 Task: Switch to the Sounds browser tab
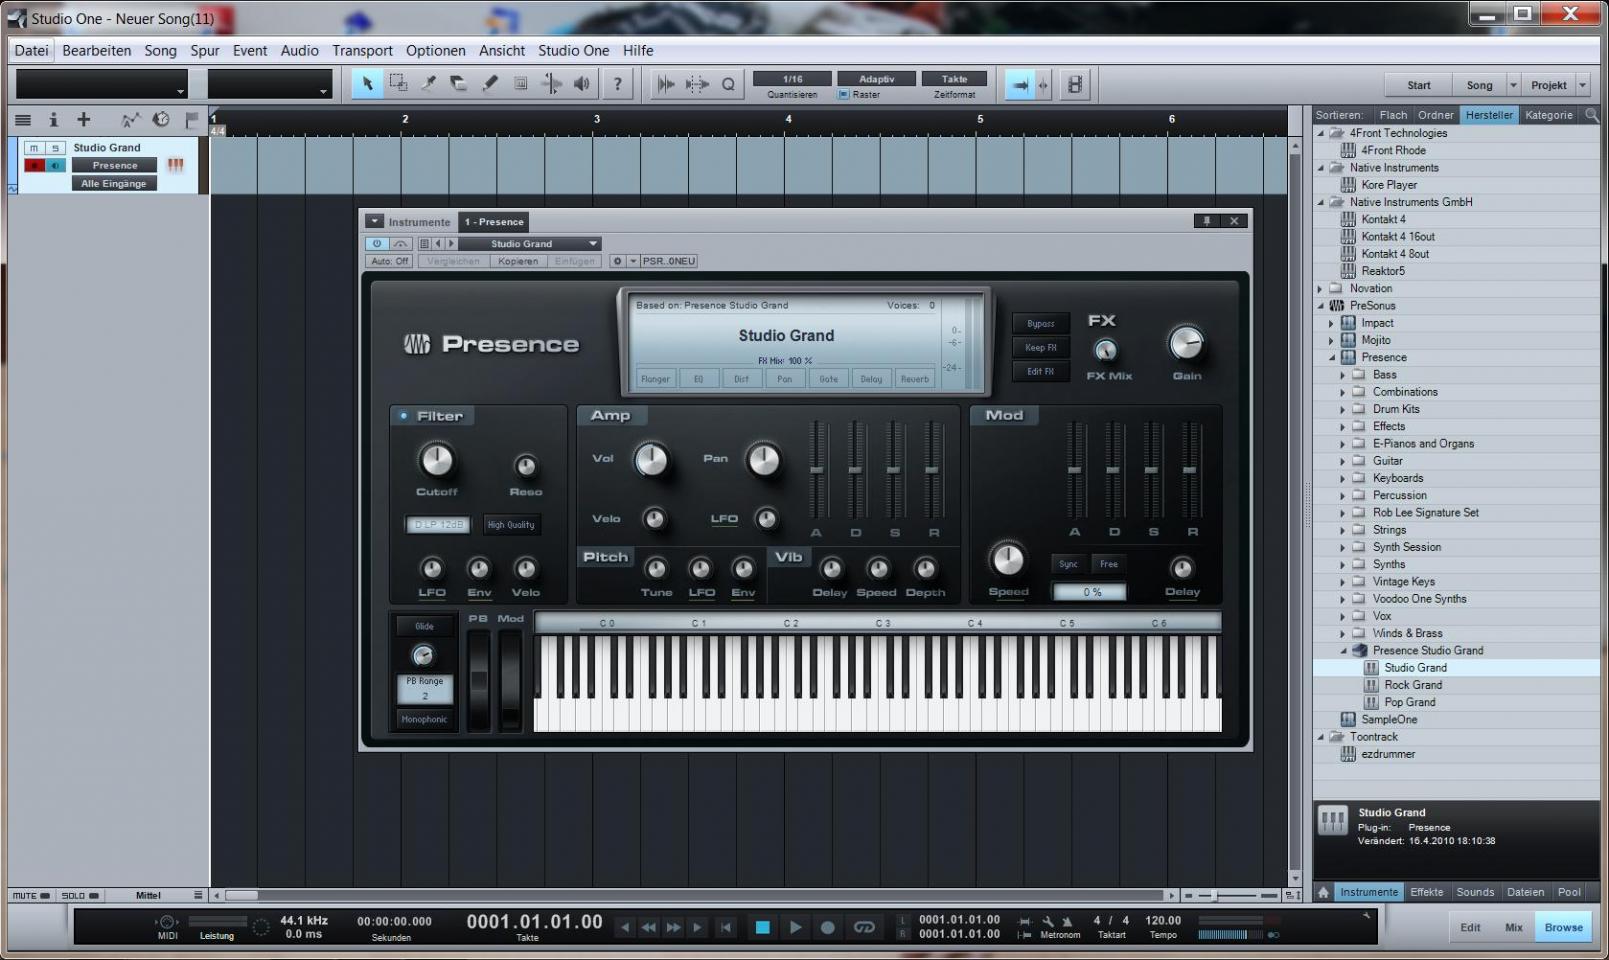point(1475,892)
